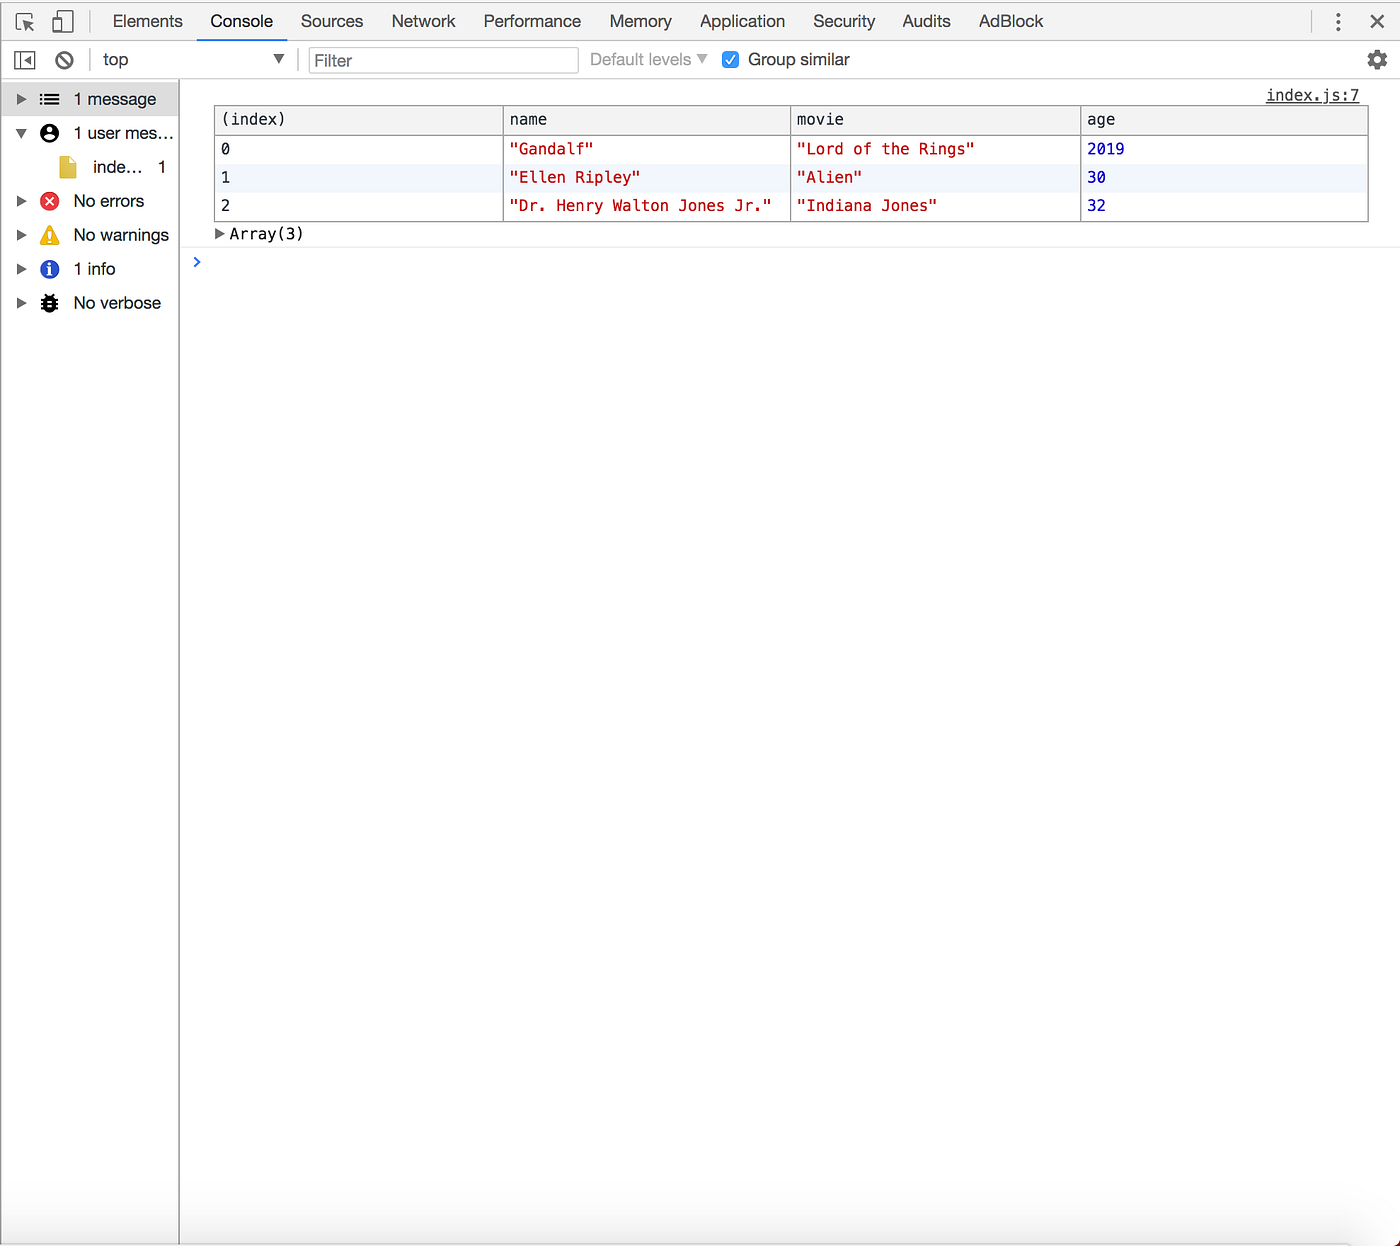Open the top frame context dropdown
Image resolution: width=1400 pixels, height=1246 pixels.
point(279,59)
